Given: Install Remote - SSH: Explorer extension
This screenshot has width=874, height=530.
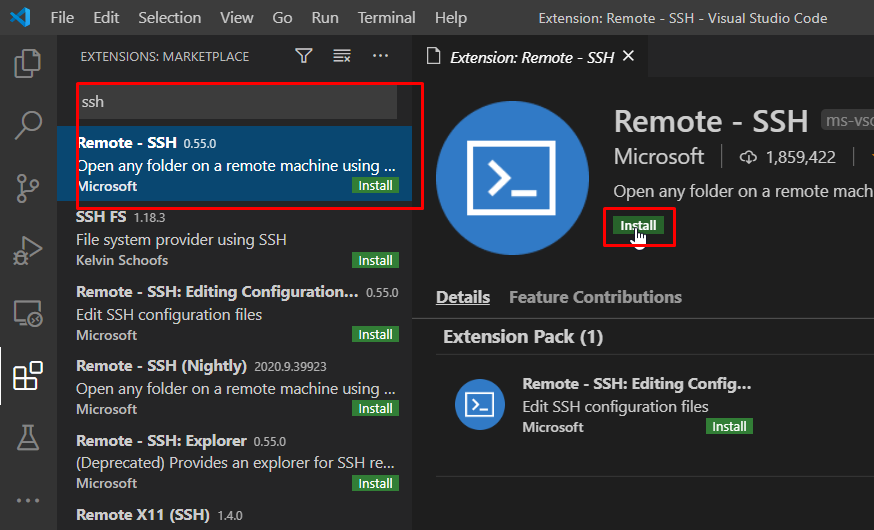Looking at the screenshot, I should point(375,483).
